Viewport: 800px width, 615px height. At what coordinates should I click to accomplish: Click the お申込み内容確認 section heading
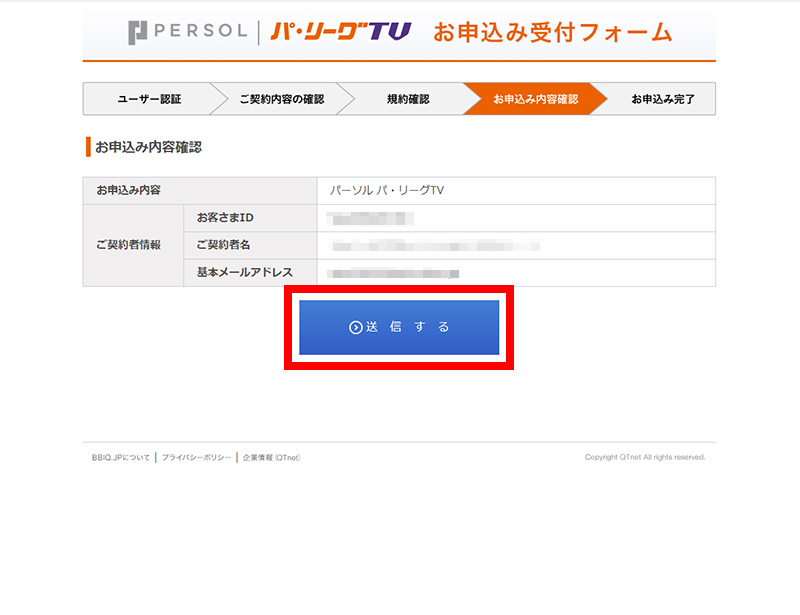[148, 147]
